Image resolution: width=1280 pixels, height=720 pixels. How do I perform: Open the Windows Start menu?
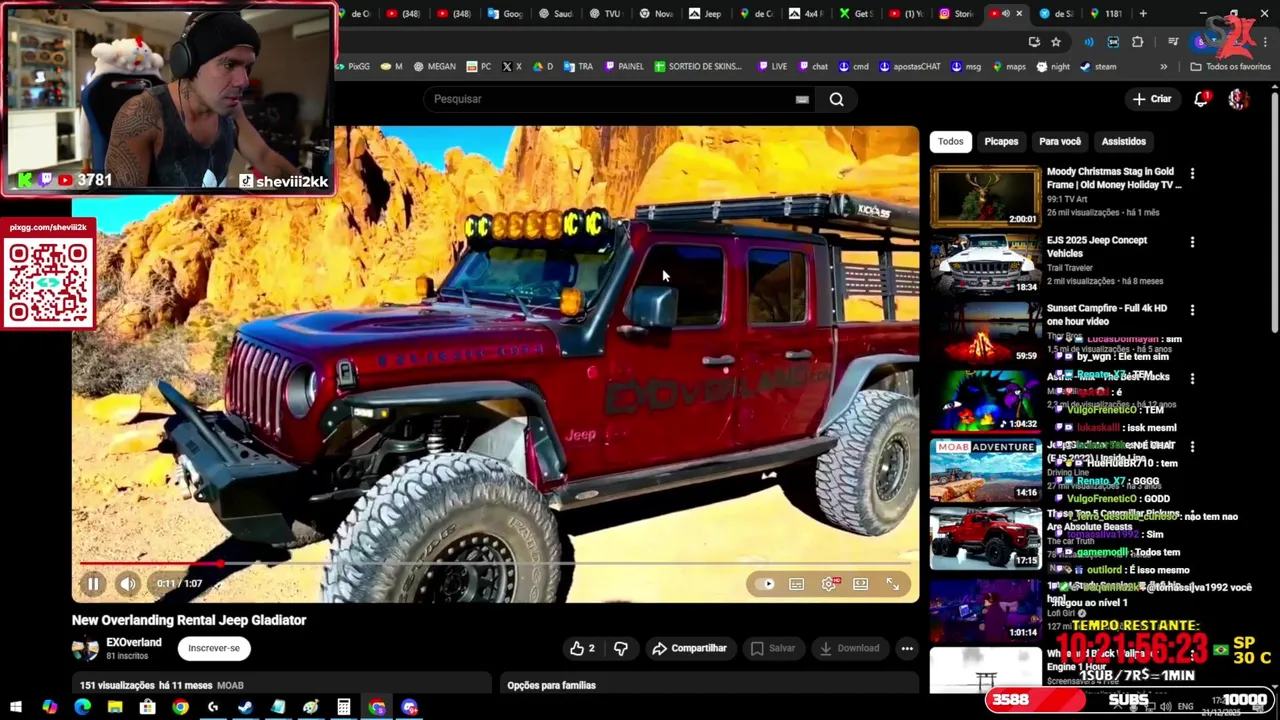(x=16, y=707)
